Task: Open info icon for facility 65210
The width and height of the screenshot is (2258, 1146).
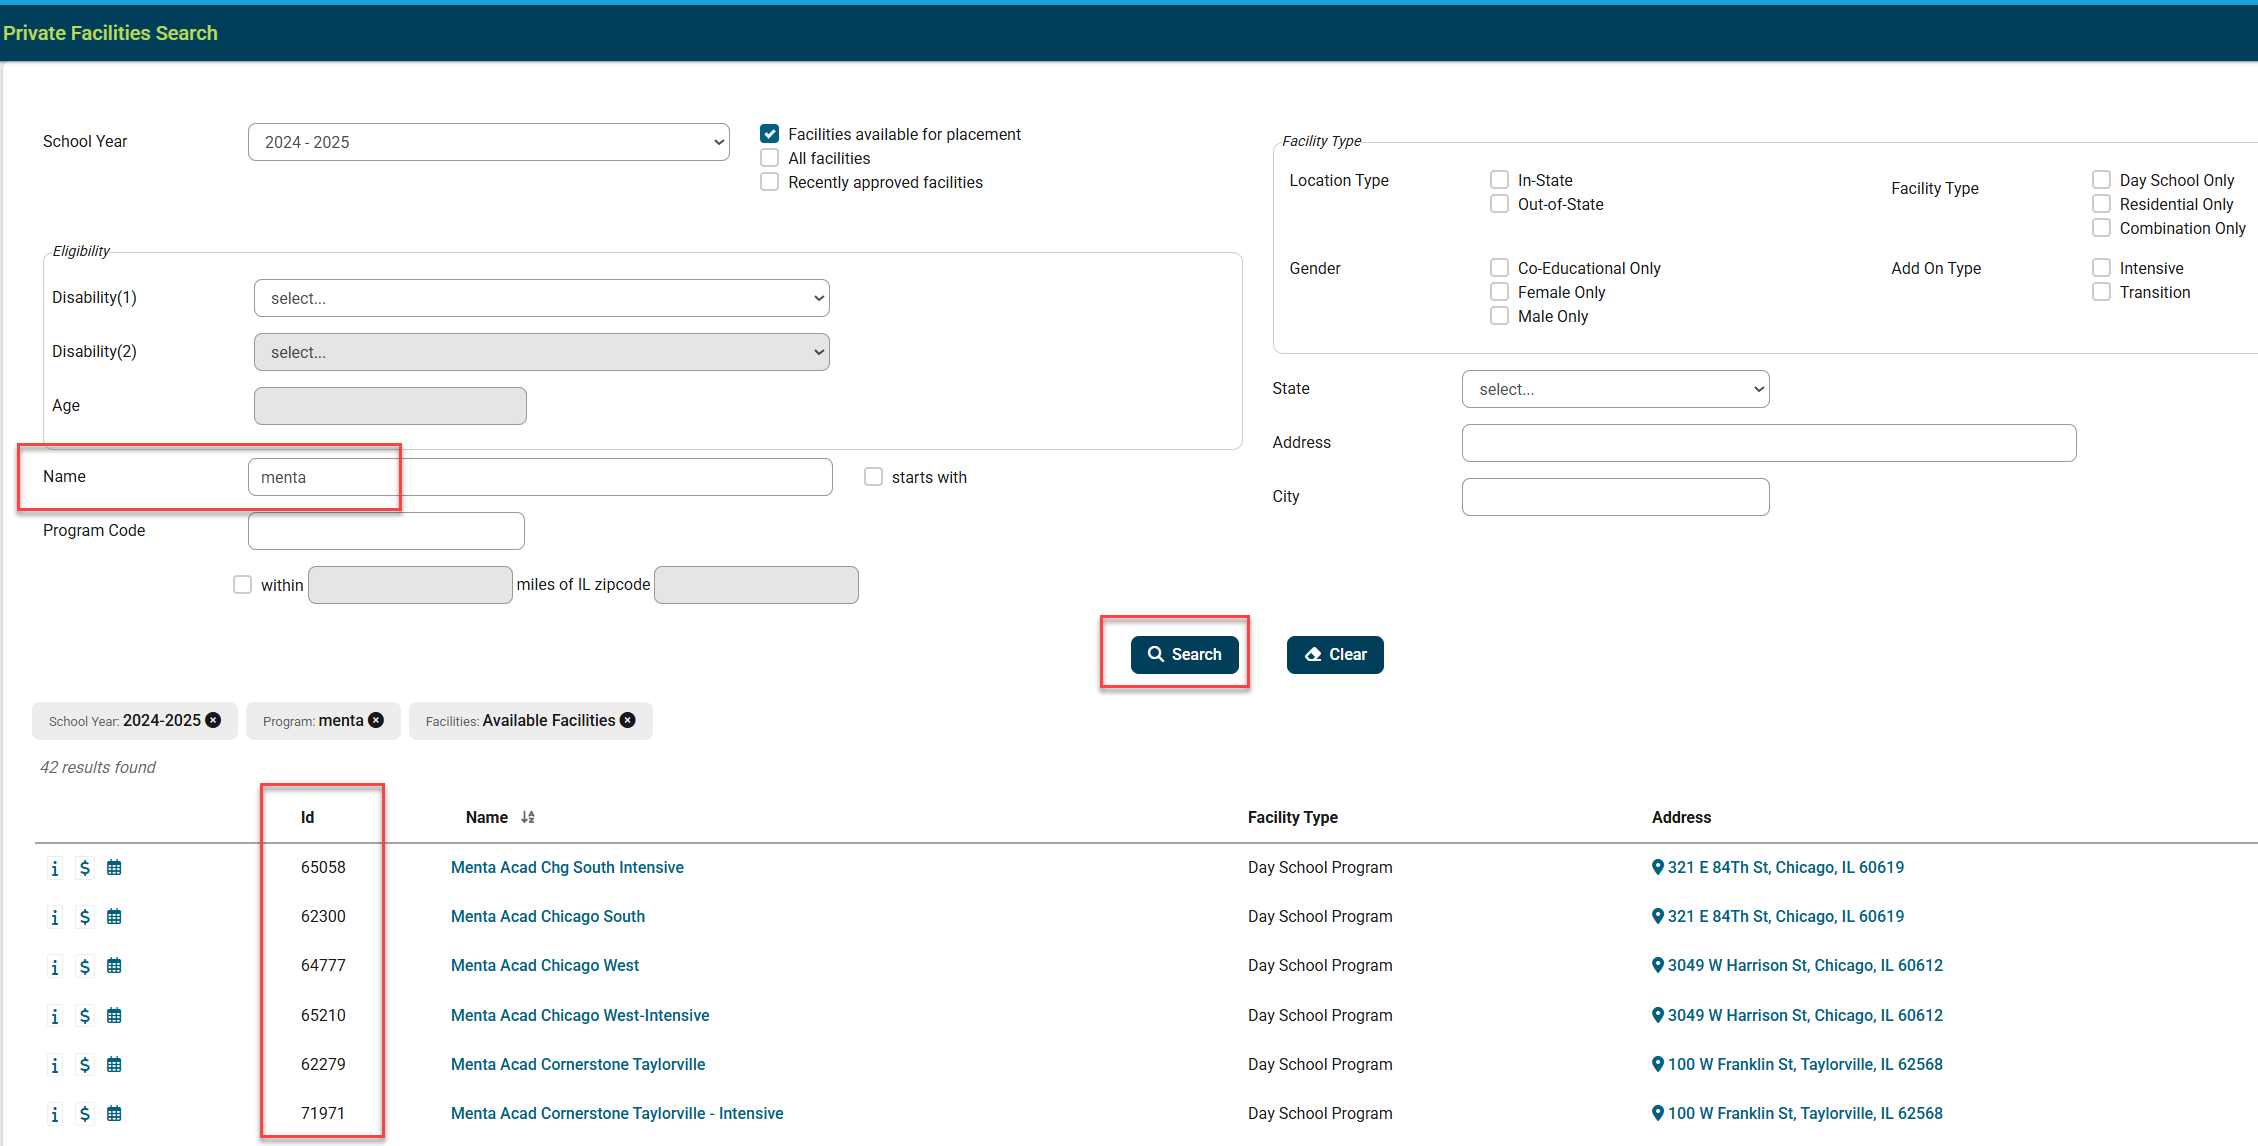Action: coord(55,1016)
